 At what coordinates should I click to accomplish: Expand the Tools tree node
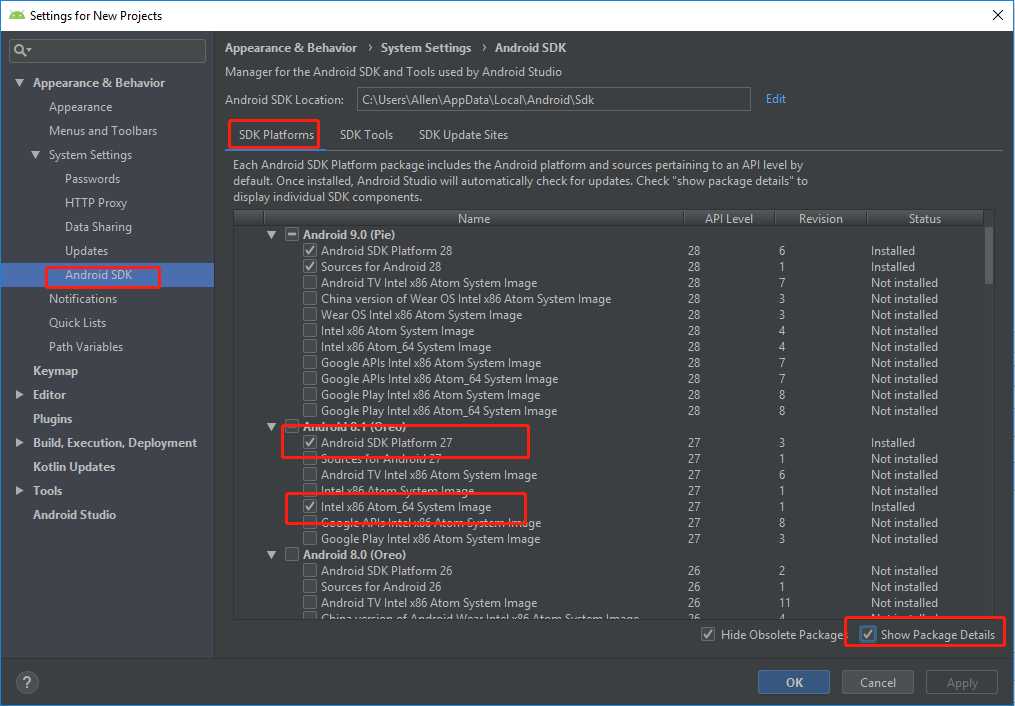click(x=19, y=491)
